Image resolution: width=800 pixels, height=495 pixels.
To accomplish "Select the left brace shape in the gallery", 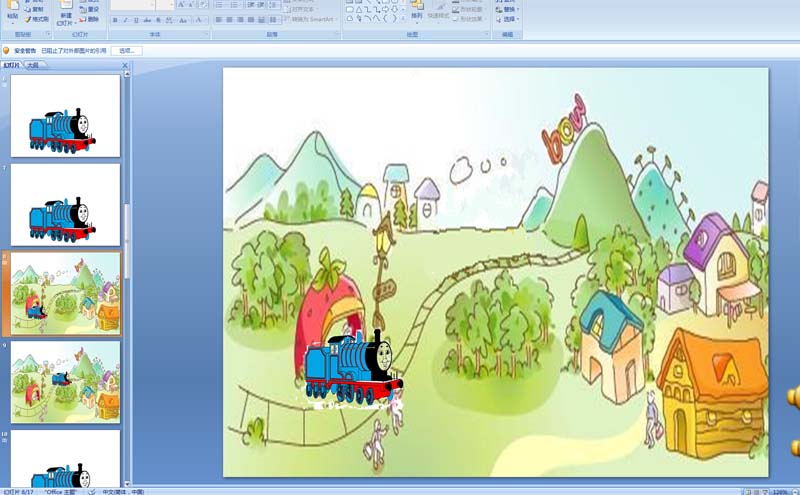I will (385, 18).
